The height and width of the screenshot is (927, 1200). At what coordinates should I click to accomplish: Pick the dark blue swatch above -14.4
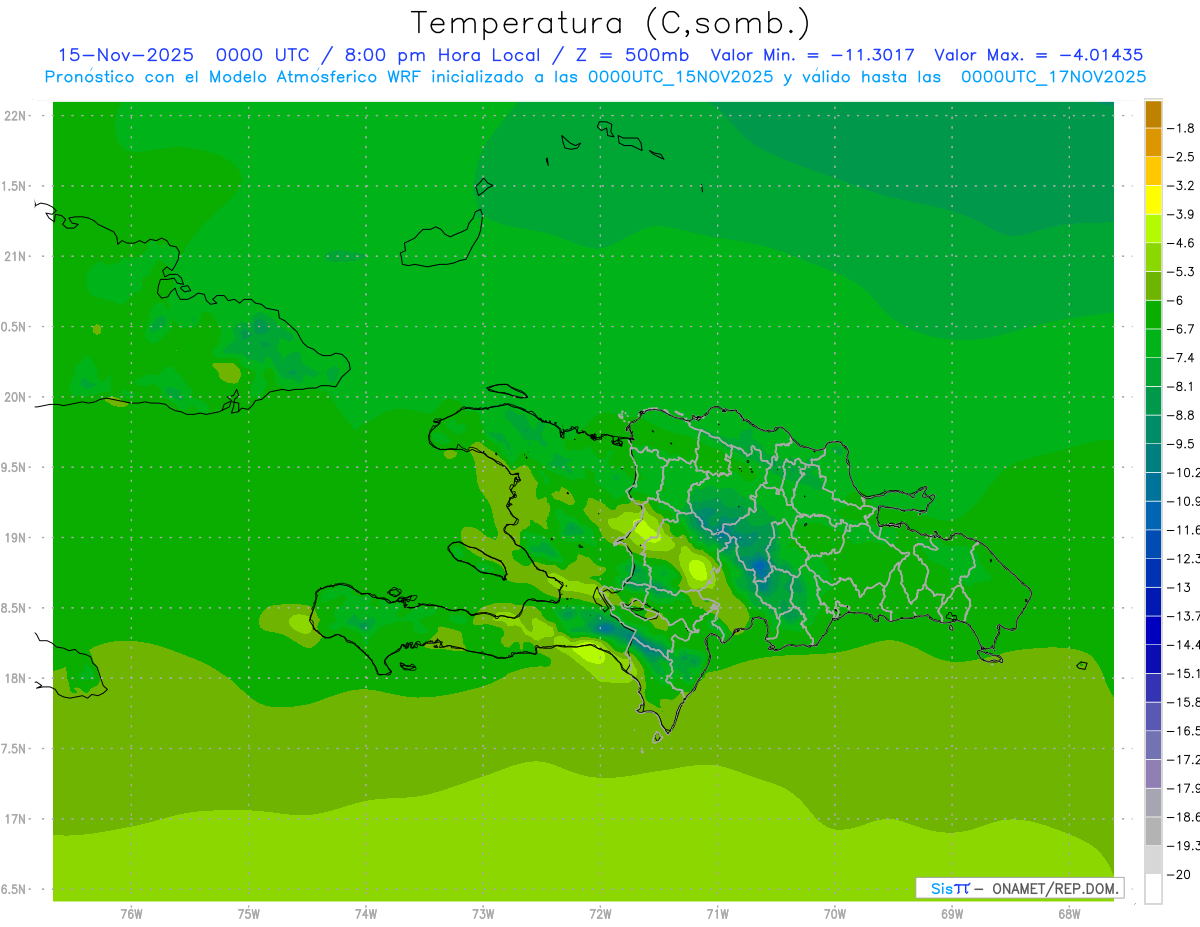[1153, 630]
